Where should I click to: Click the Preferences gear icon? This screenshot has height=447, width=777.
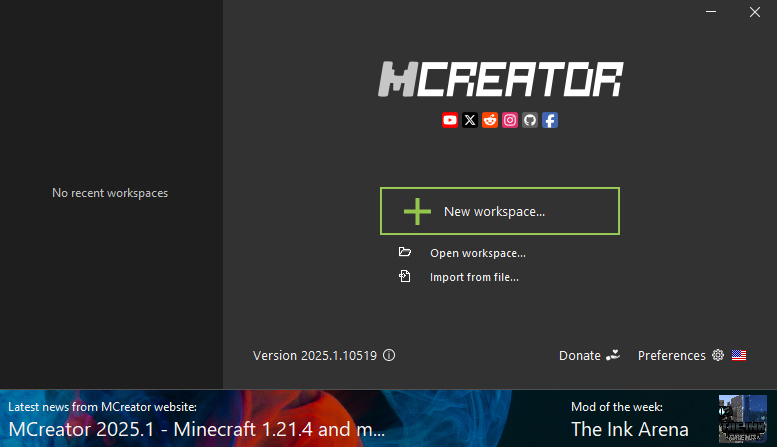pos(718,355)
